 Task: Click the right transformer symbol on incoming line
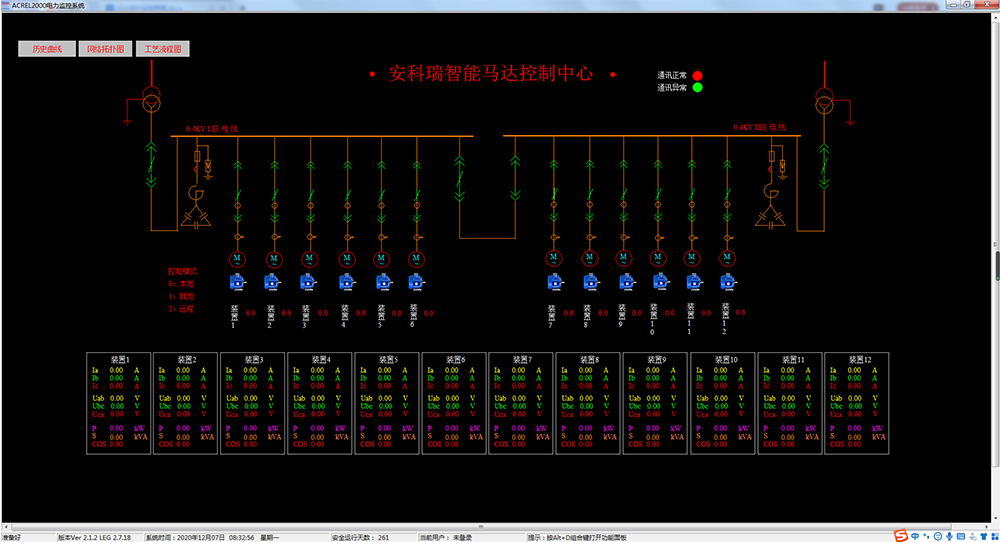(825, 101)
